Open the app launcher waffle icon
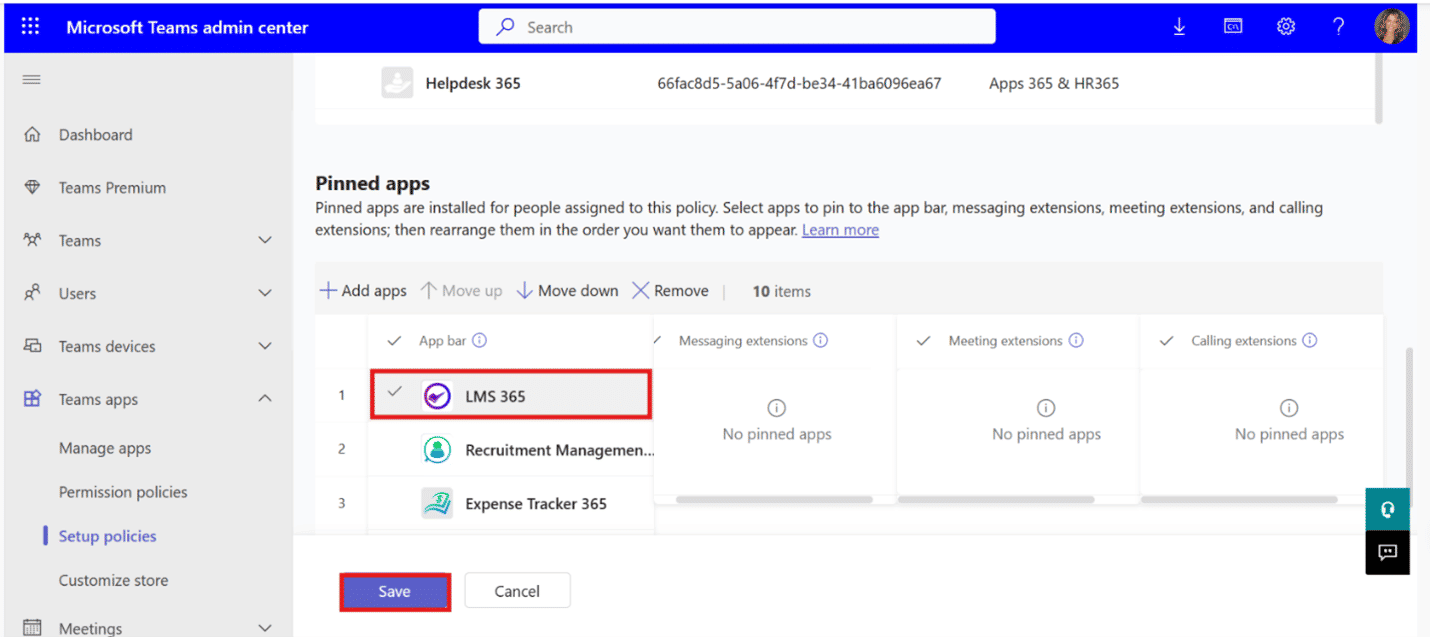Screen dimensions: 1430x637 (x=30, y=27)
